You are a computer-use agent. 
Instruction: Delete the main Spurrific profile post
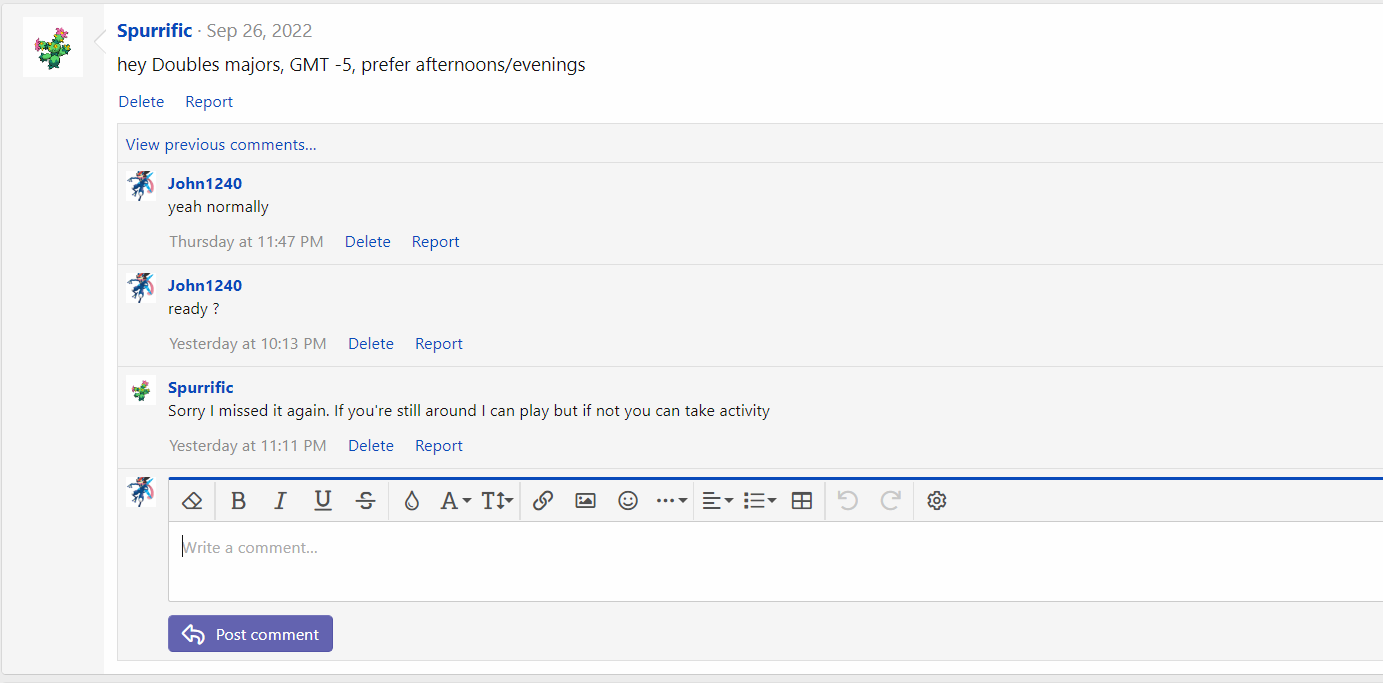click(141, 102)
